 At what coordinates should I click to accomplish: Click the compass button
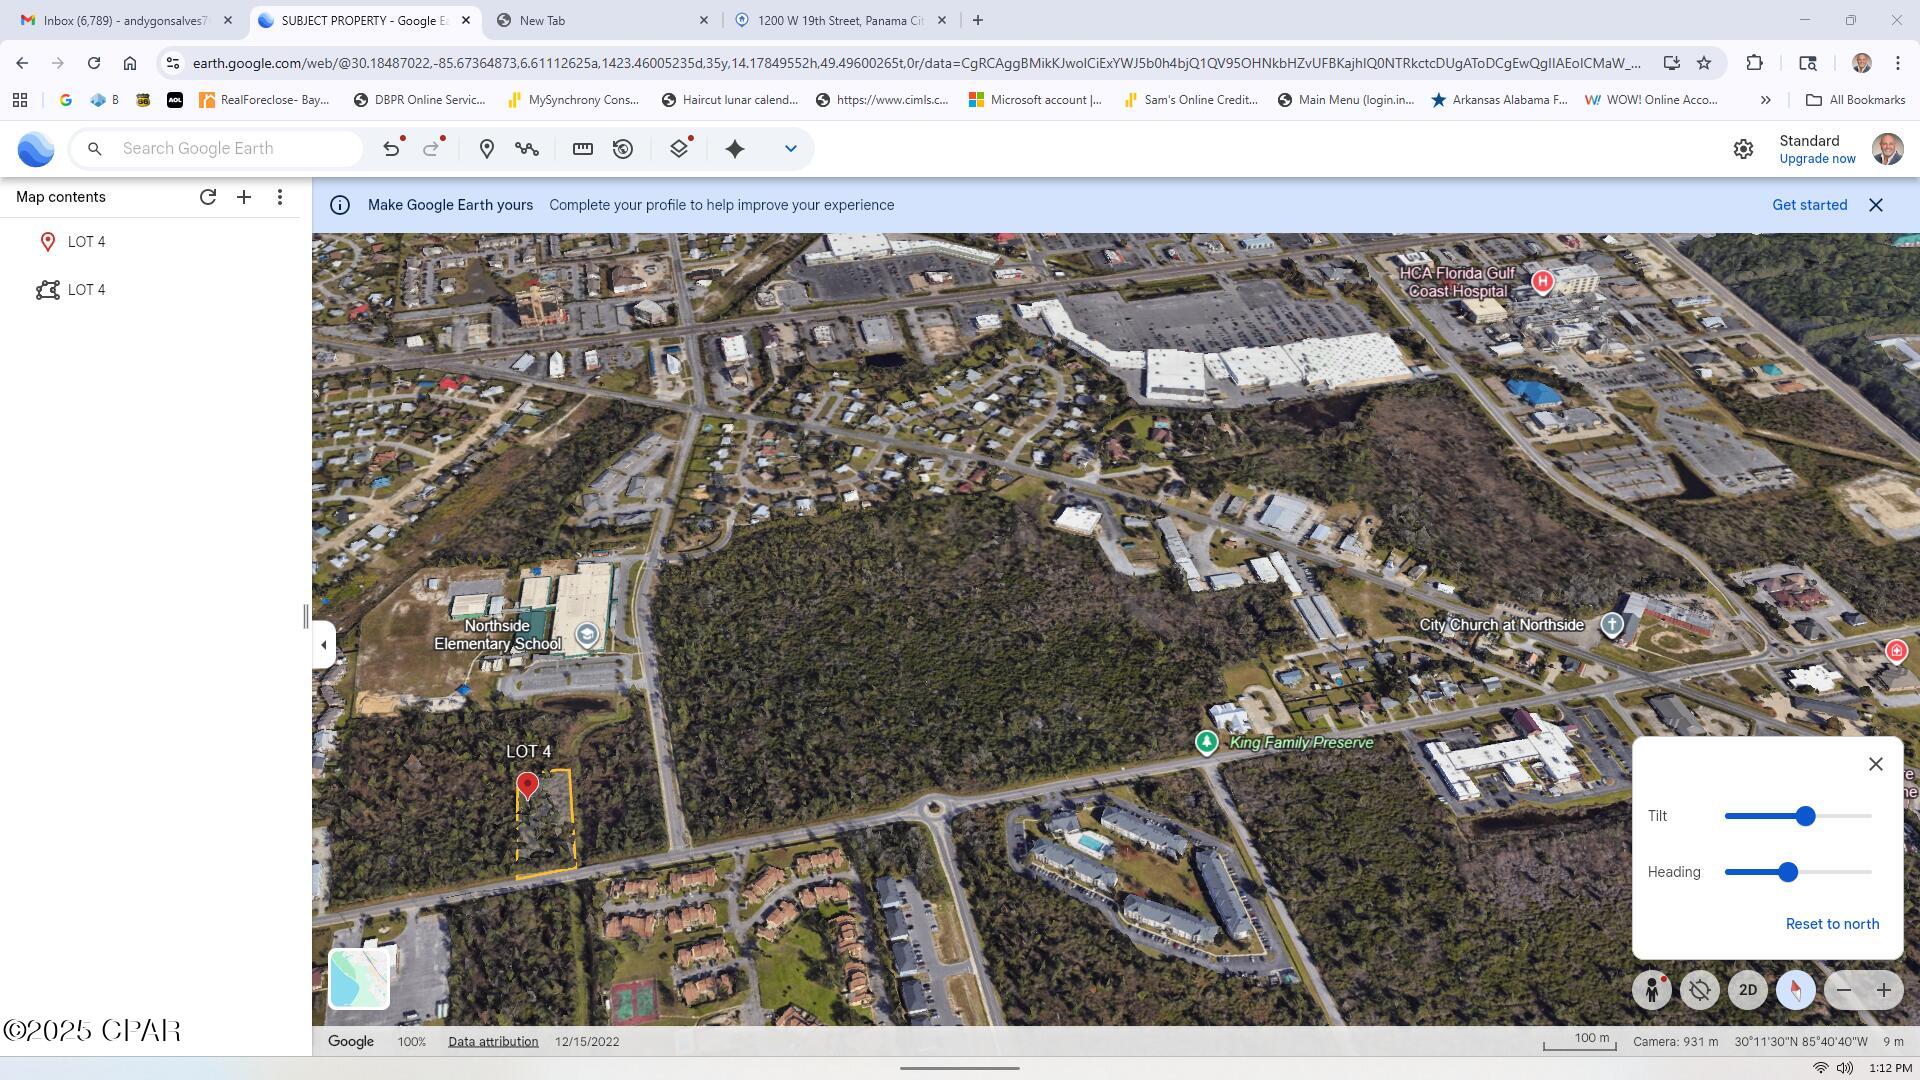tap(1796, 990)
